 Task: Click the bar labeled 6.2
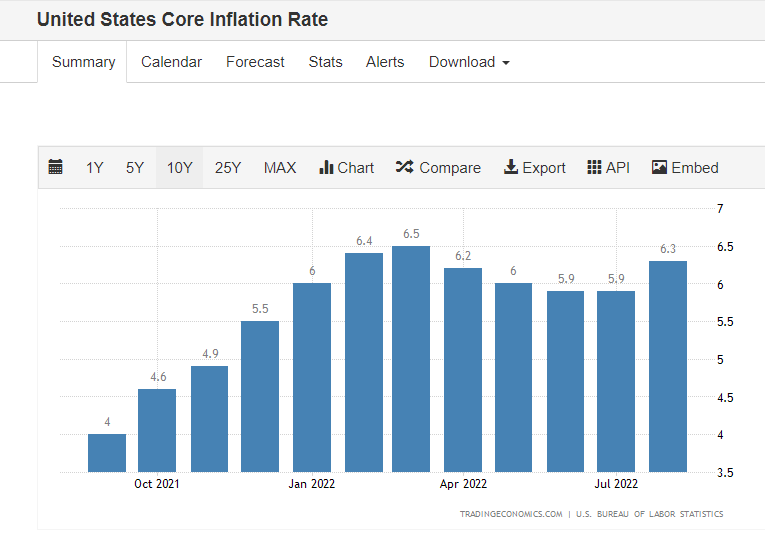tap(463, 370)
